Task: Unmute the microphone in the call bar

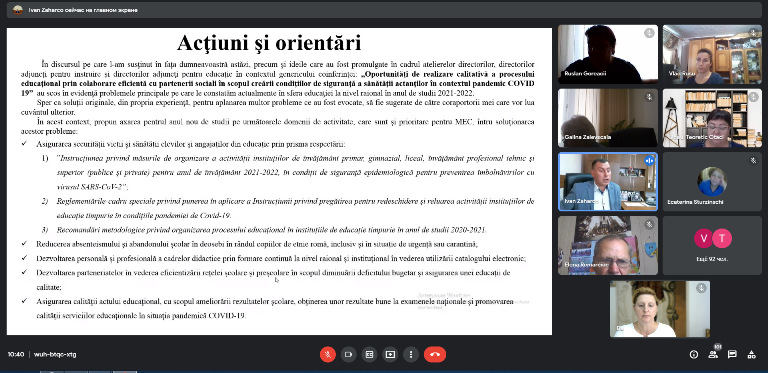Action: click(328, 354)
